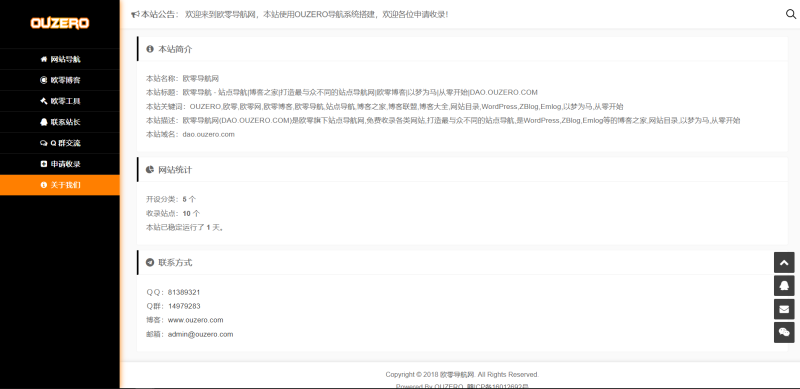Open 网站导航 in the sidebar
The height and width of the screenshot is (389, 800).
pyautogui.click(x=60, y=59)
